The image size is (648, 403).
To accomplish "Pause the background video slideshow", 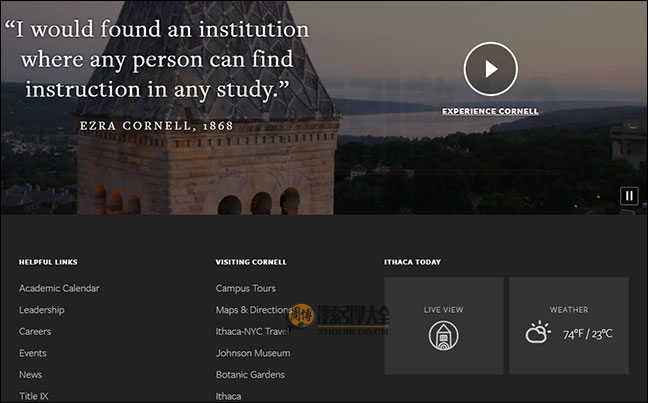I will 629,196.
